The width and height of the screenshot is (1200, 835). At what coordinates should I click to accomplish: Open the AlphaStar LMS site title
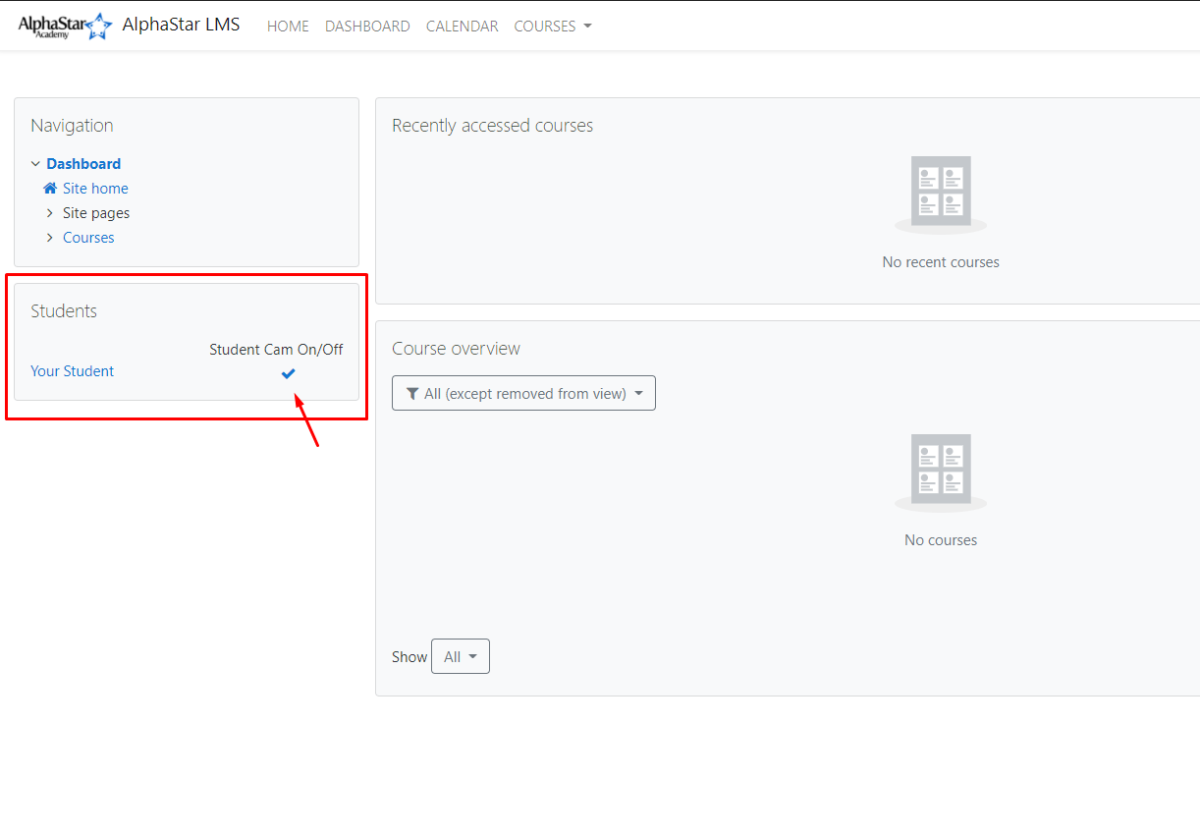(181, 25)
